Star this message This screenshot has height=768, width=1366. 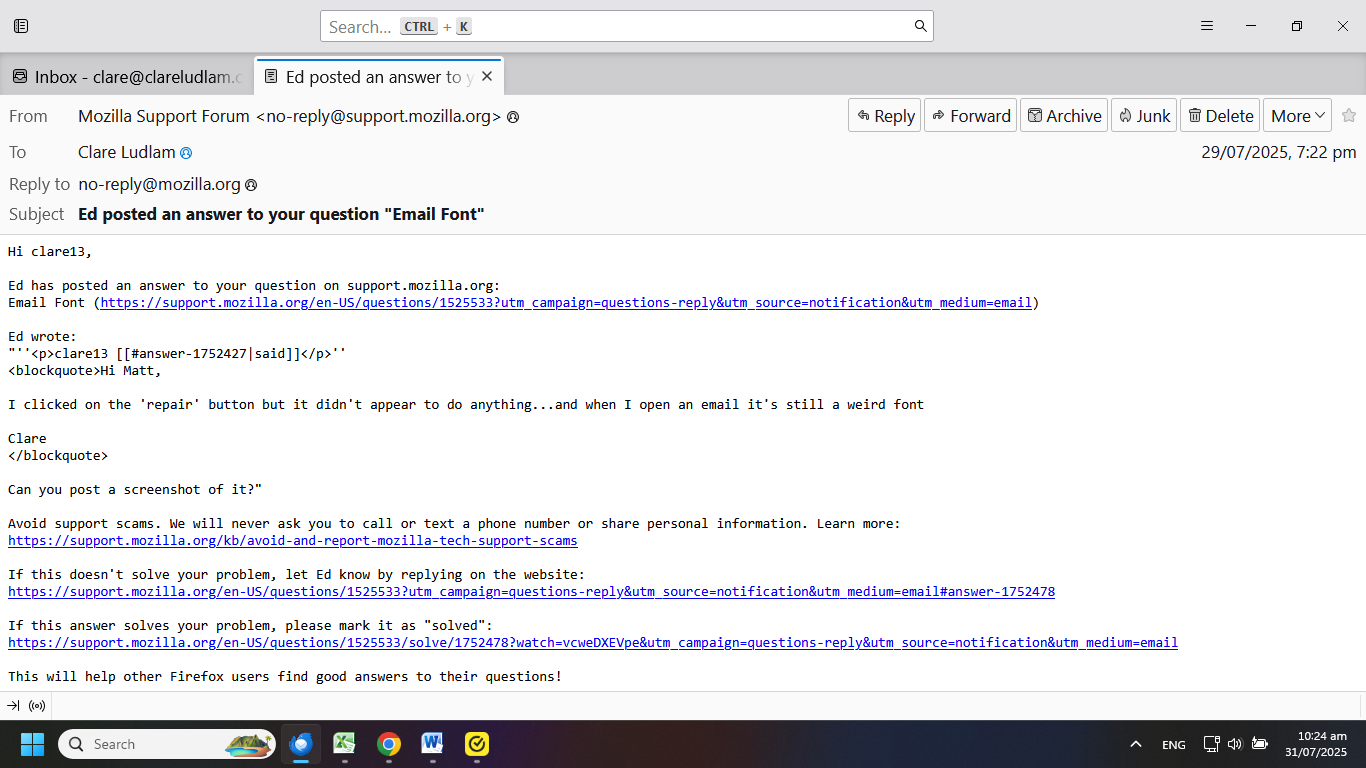1349,116
